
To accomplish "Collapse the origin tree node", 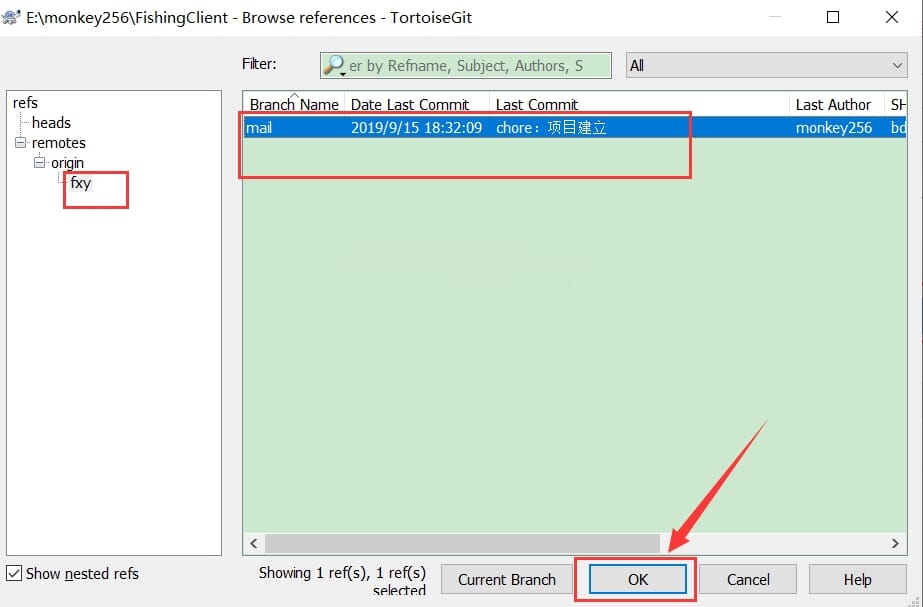I will [x=39, y=162].
